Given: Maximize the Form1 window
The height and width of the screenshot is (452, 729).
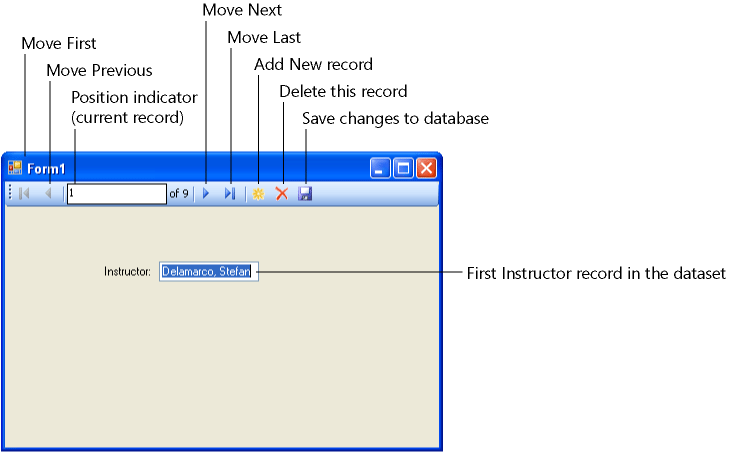Looking at the screenshot, I should coord(403,168).
